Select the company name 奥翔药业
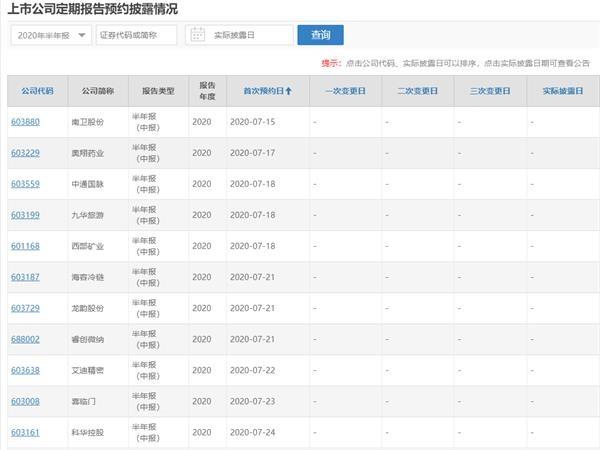 pyautogui.click(x=88, y=153)
